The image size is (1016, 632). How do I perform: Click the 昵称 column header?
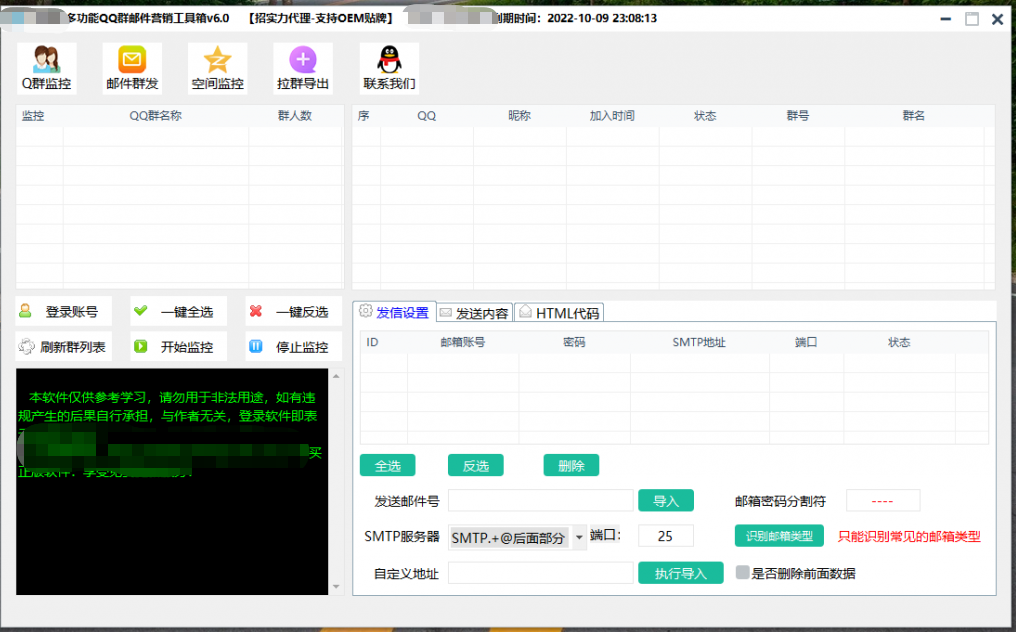pyautogui.click(x=519, y=115)
